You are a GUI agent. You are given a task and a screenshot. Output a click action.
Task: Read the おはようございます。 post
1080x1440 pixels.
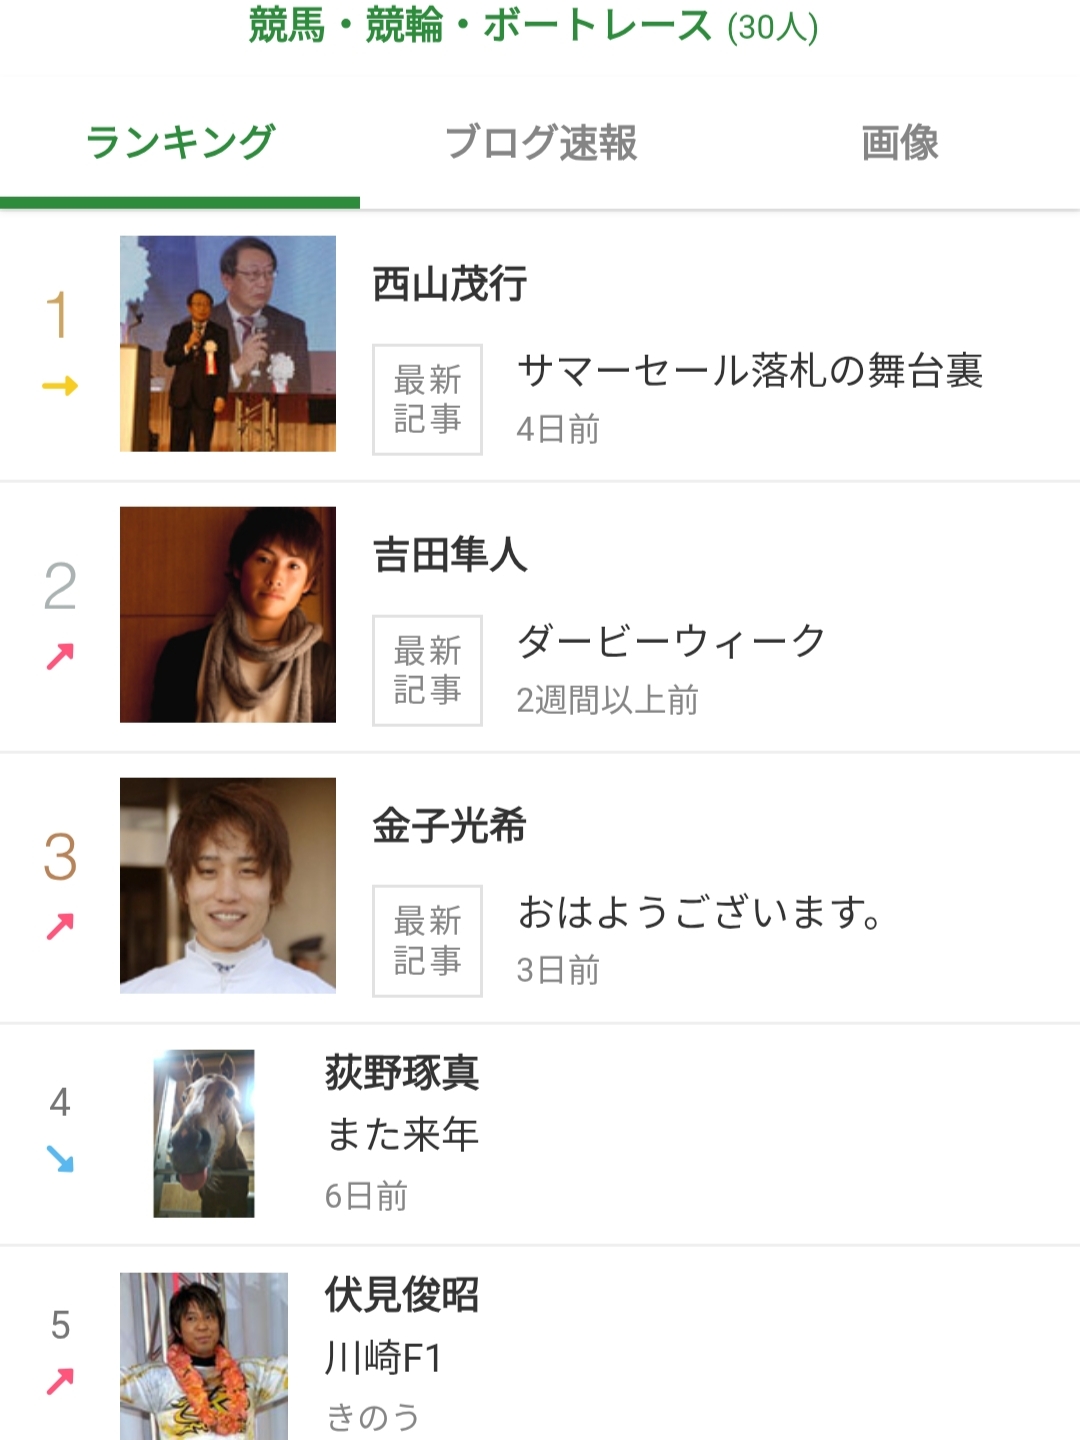pyautogui.click(x=700, y=913)
